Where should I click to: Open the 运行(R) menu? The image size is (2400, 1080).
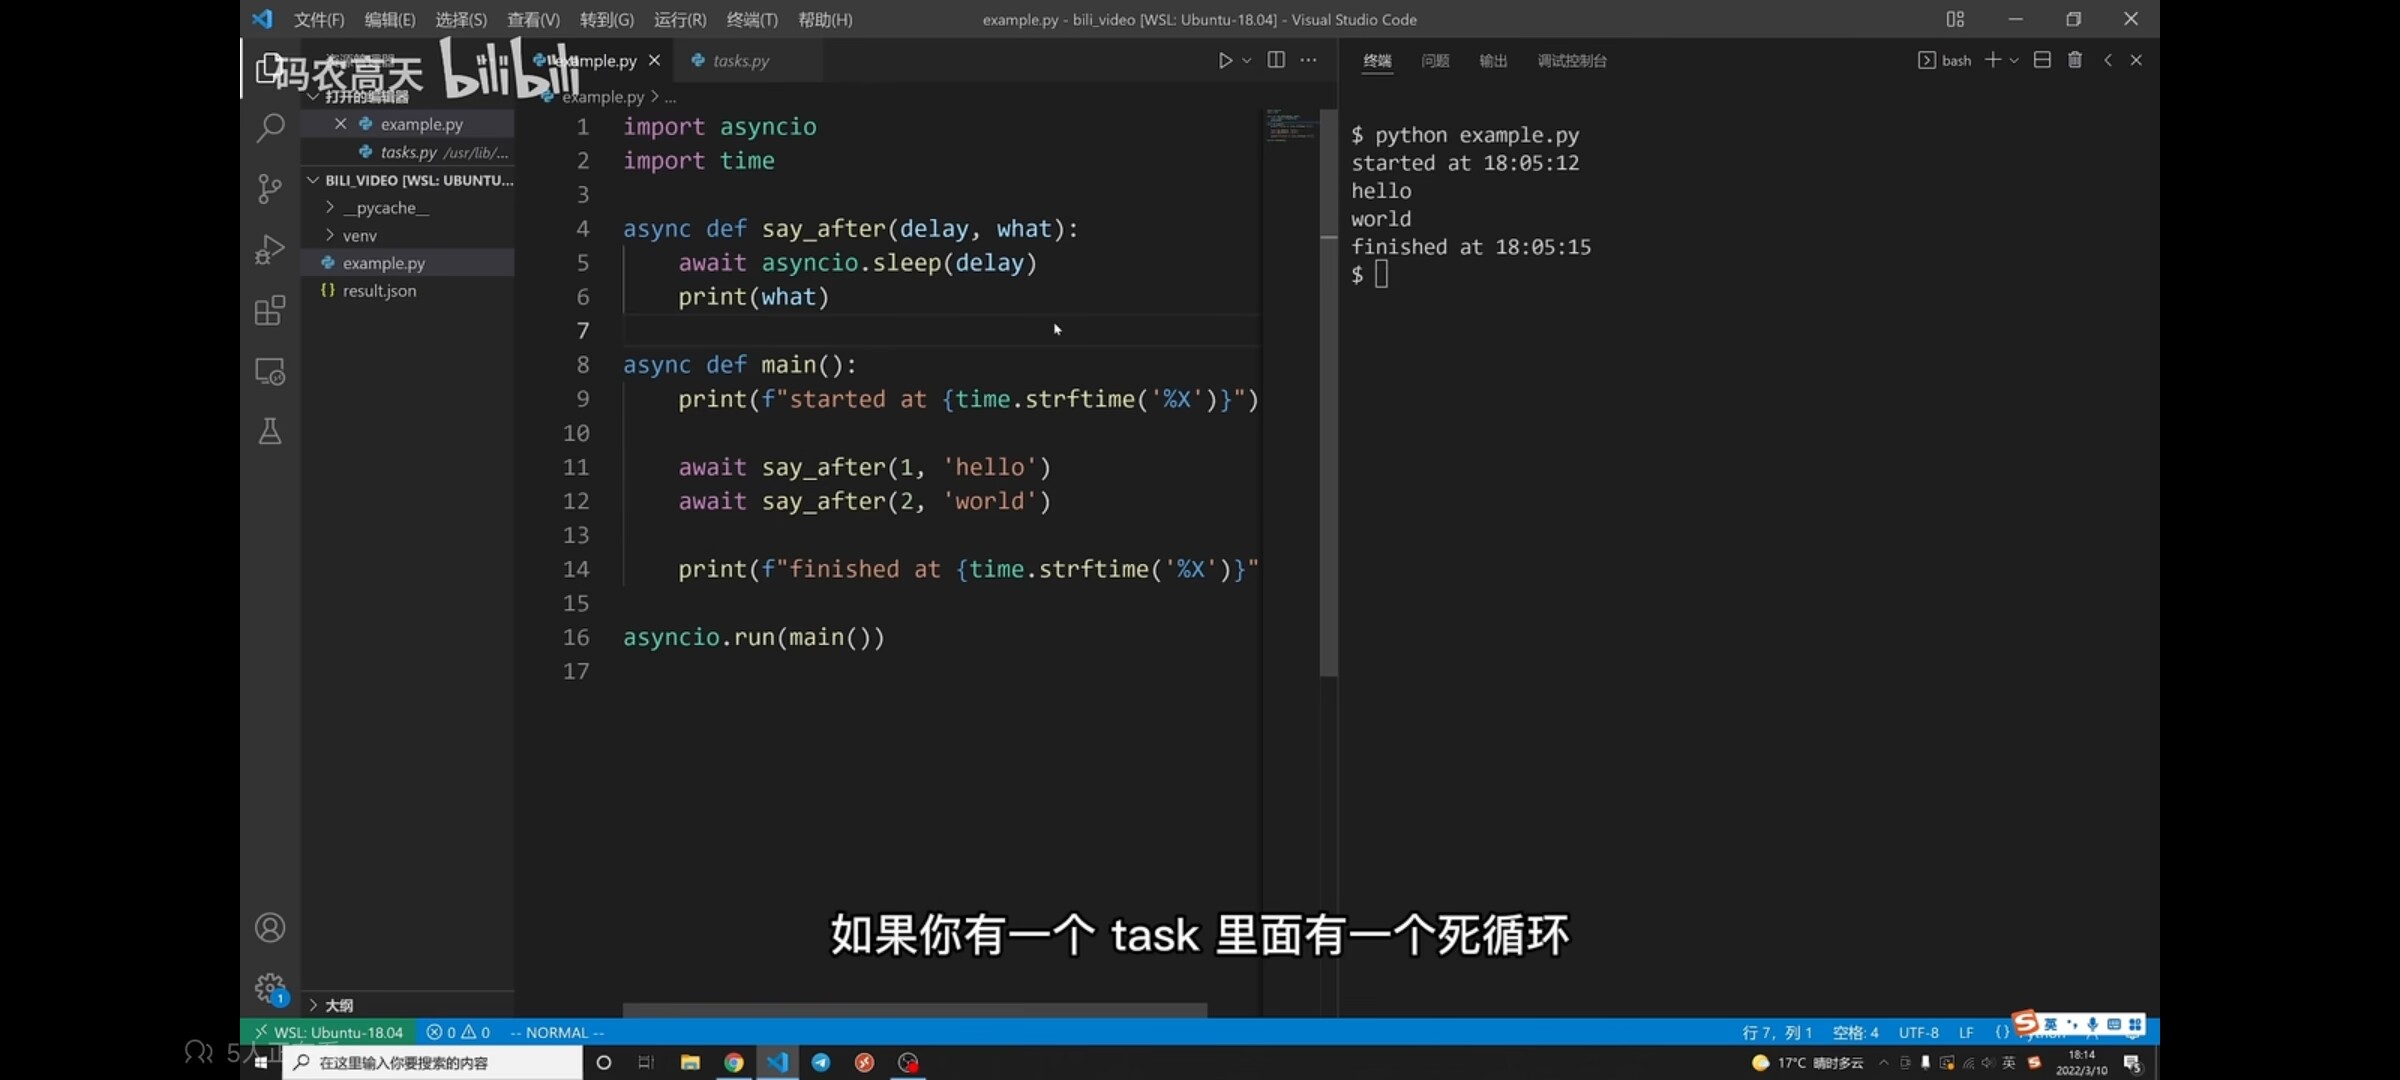(679, 19)
